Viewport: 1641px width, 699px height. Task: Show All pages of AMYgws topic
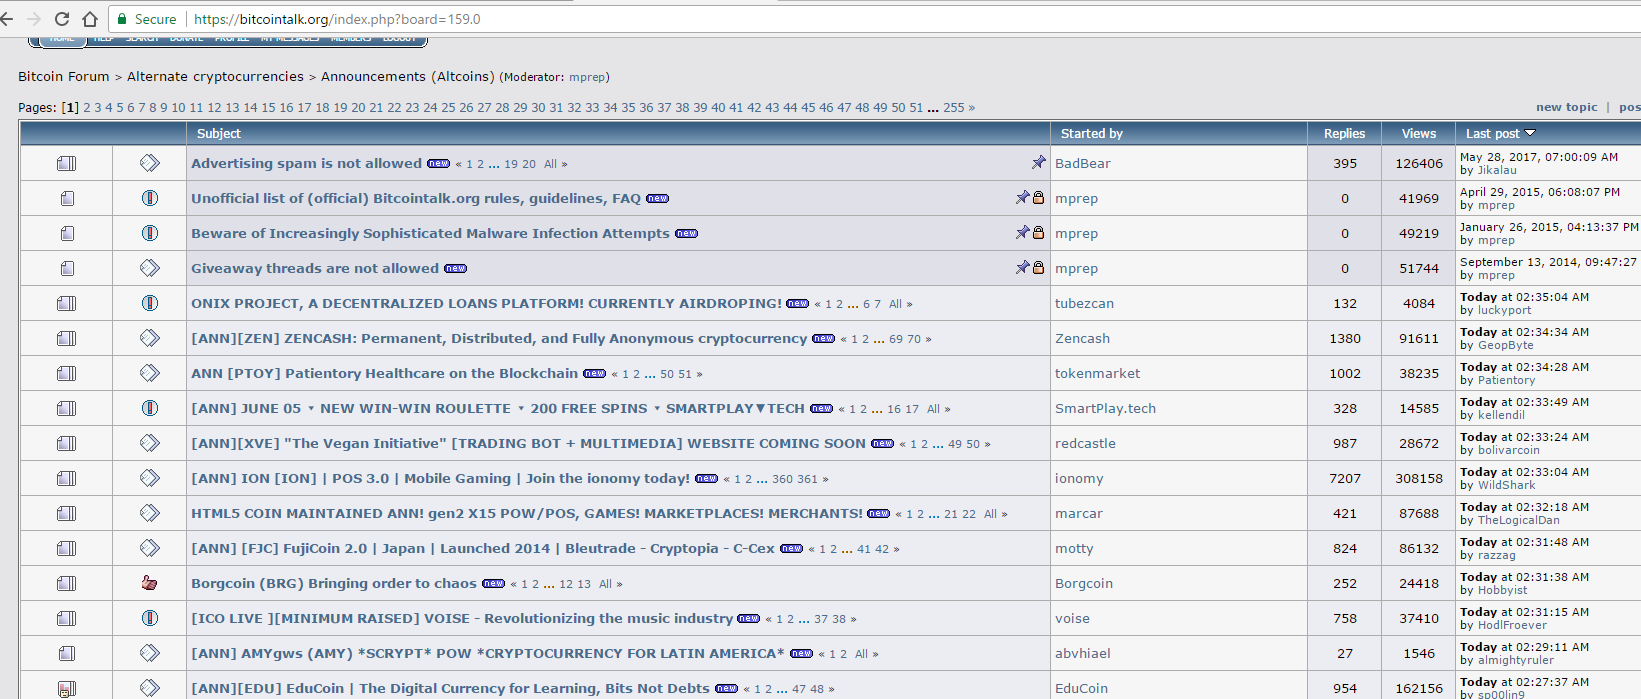click(861, 654)
